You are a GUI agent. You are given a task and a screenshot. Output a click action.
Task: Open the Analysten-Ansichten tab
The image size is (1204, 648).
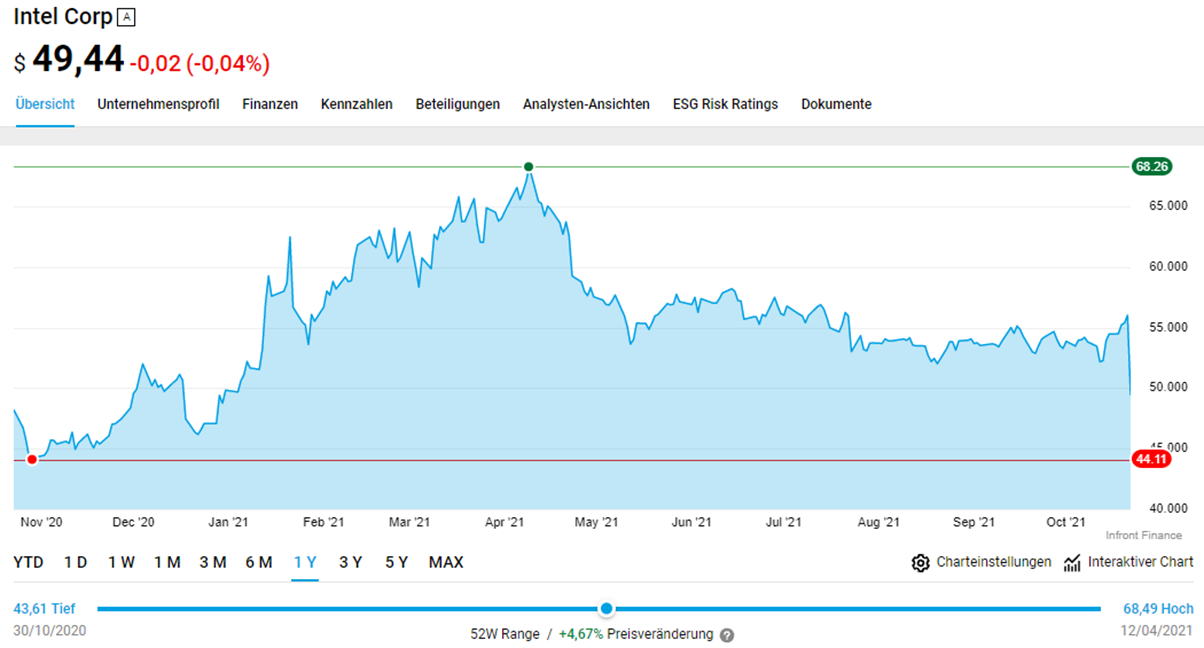tap(586, 104)
